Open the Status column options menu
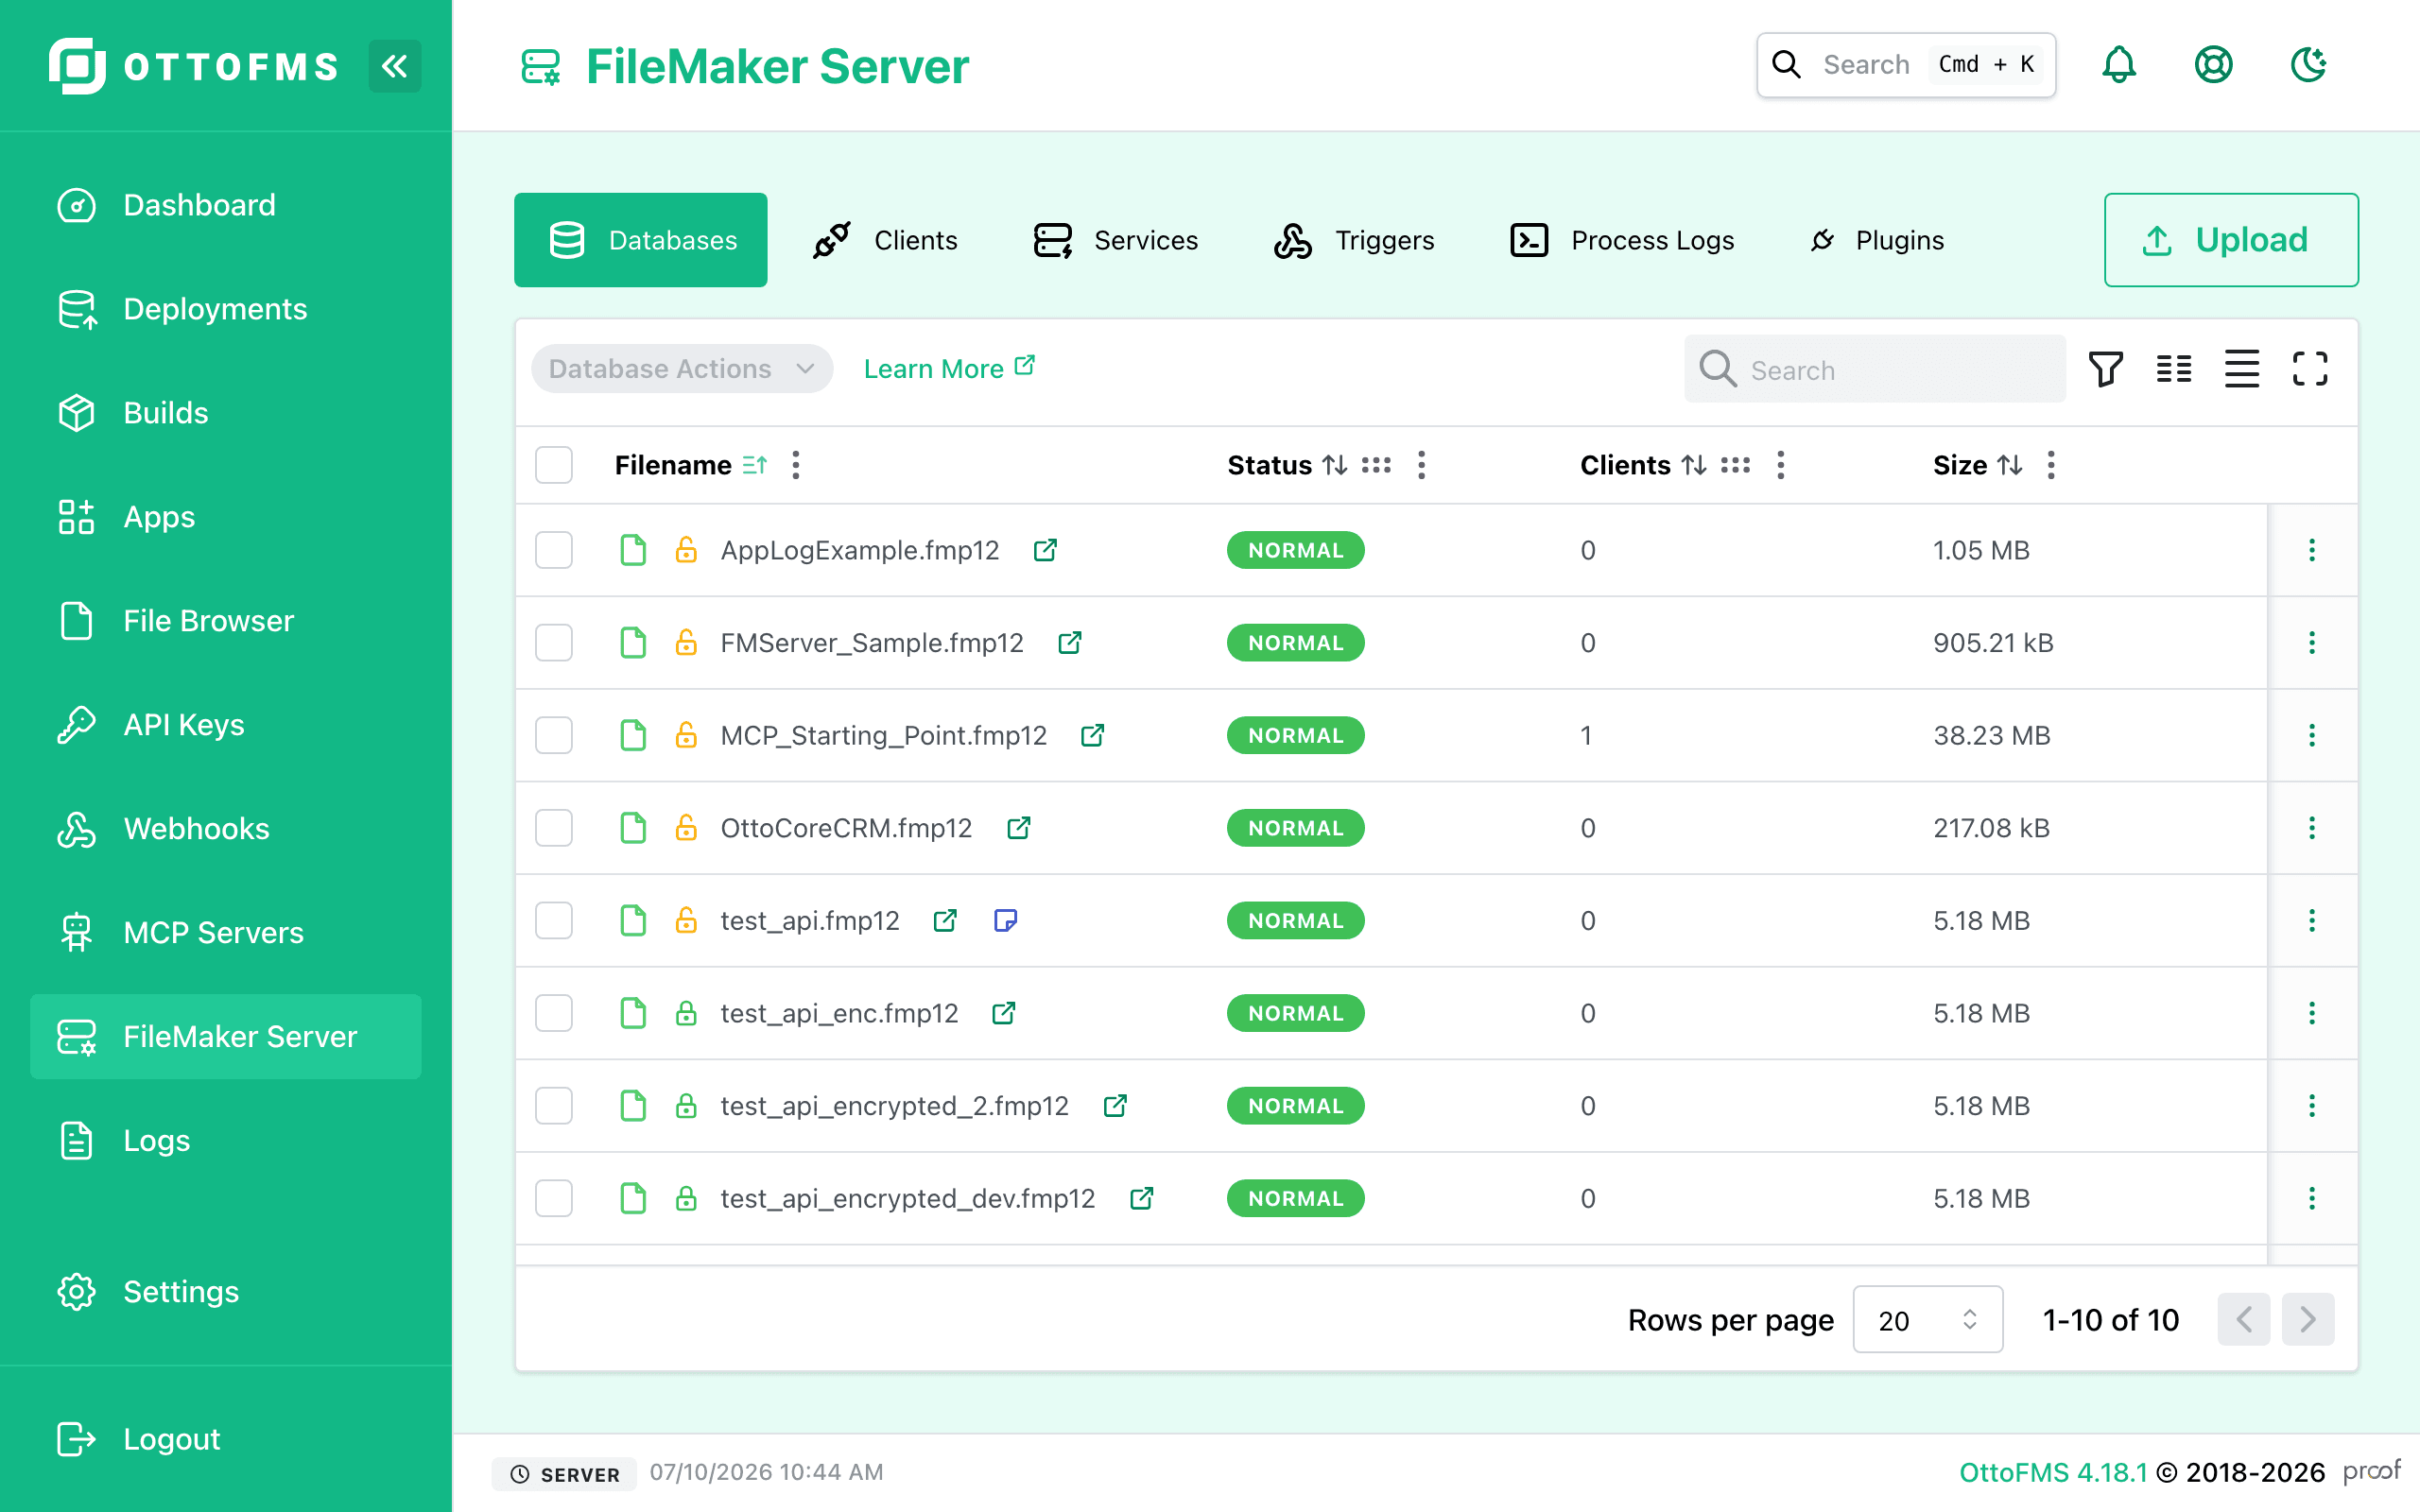Viewport: 2420px width, 1512px height. click(1421, 465)
